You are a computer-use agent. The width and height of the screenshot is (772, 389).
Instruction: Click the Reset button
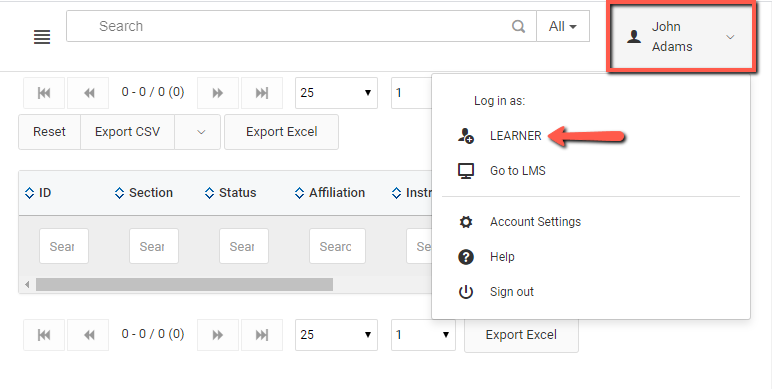[x=49, y=132]
